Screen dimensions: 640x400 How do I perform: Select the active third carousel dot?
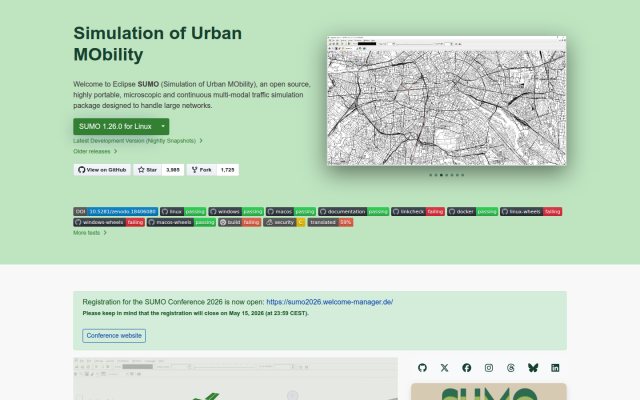[441, 175]
